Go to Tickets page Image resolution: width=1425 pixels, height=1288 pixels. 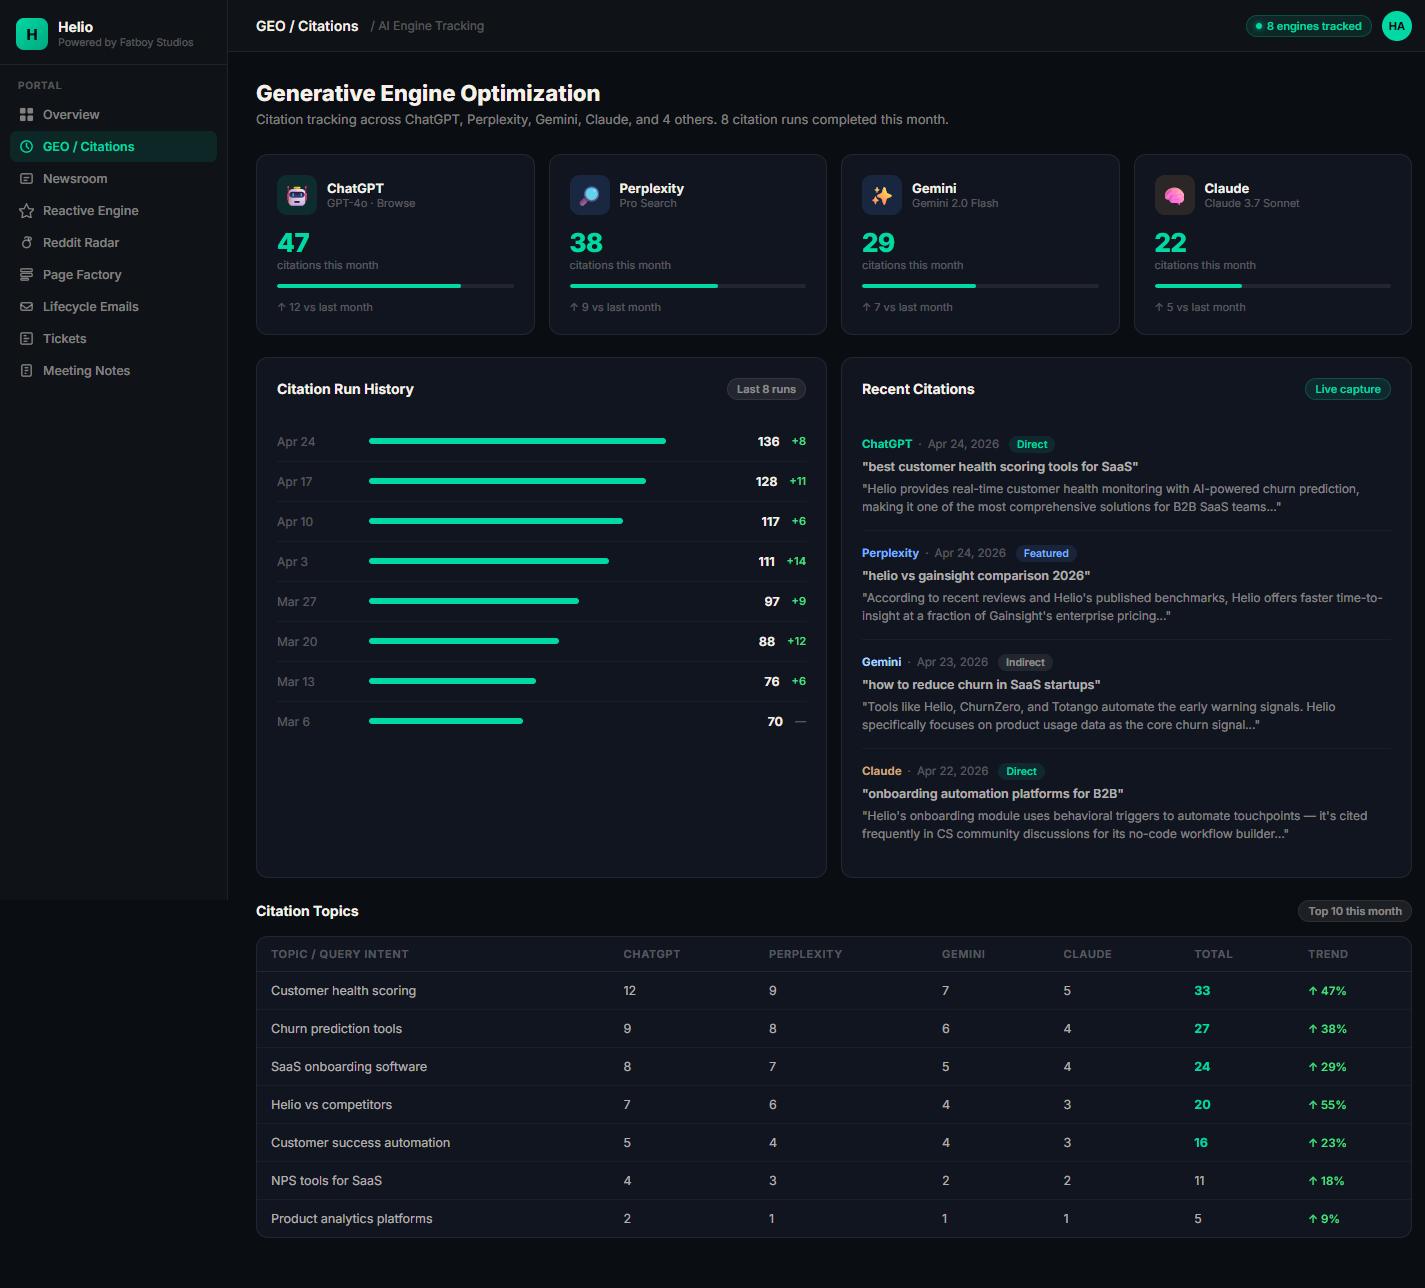pyautogui.click(x=113, y=339)
